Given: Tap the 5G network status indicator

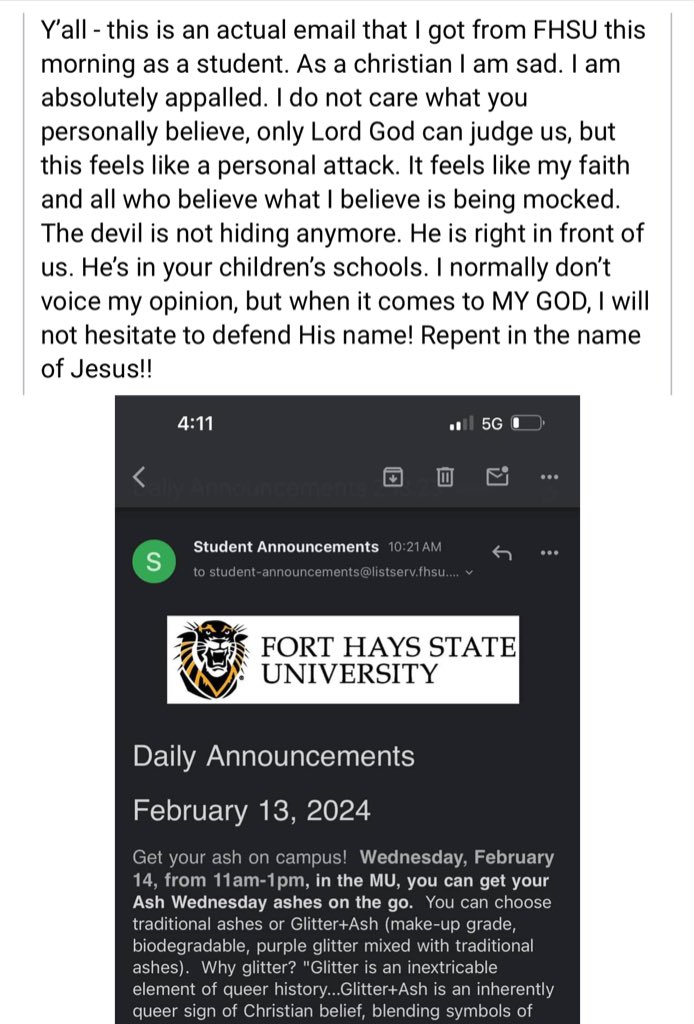Looking at the screenshot, I should coord(492,424).
